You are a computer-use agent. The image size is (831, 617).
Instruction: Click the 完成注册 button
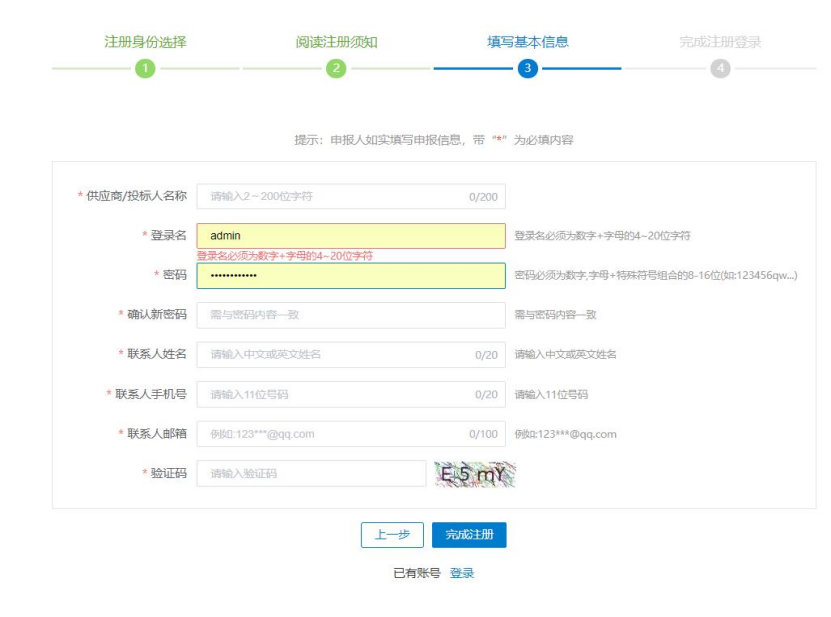pos(469,535)
